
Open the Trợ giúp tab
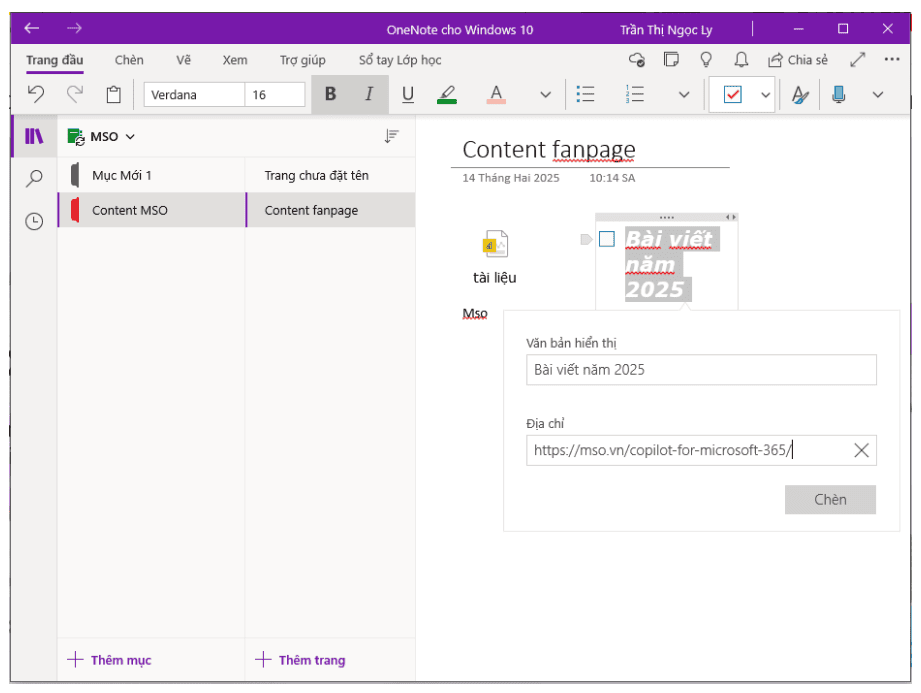(302, 60)
